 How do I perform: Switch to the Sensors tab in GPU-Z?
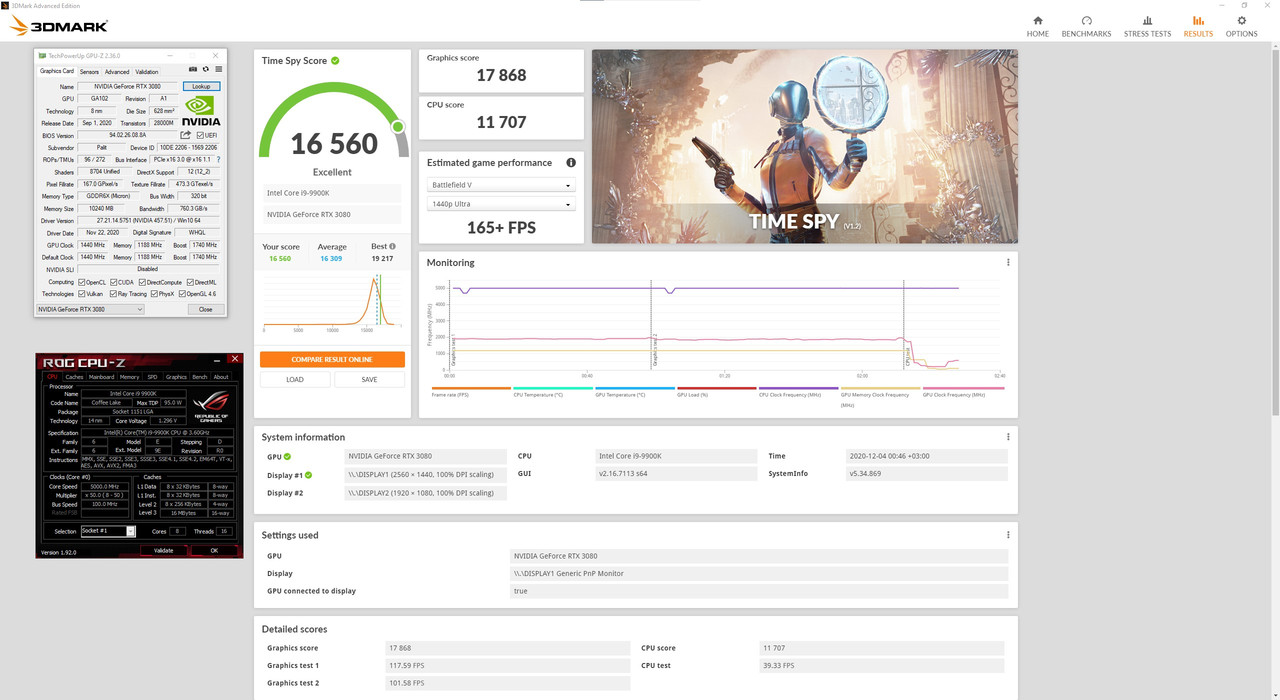(89, 72)
